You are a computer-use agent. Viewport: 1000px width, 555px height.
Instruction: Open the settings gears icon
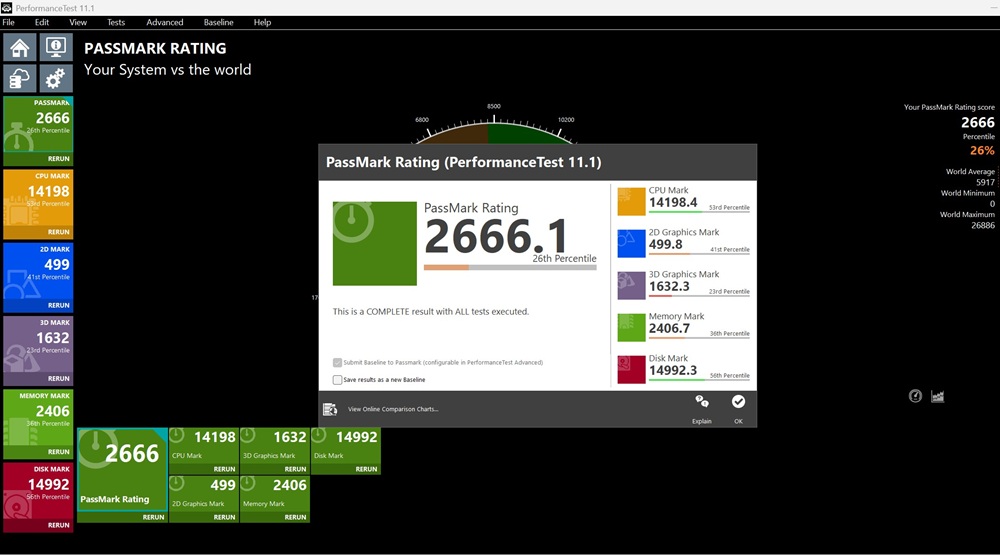[54, 78]
